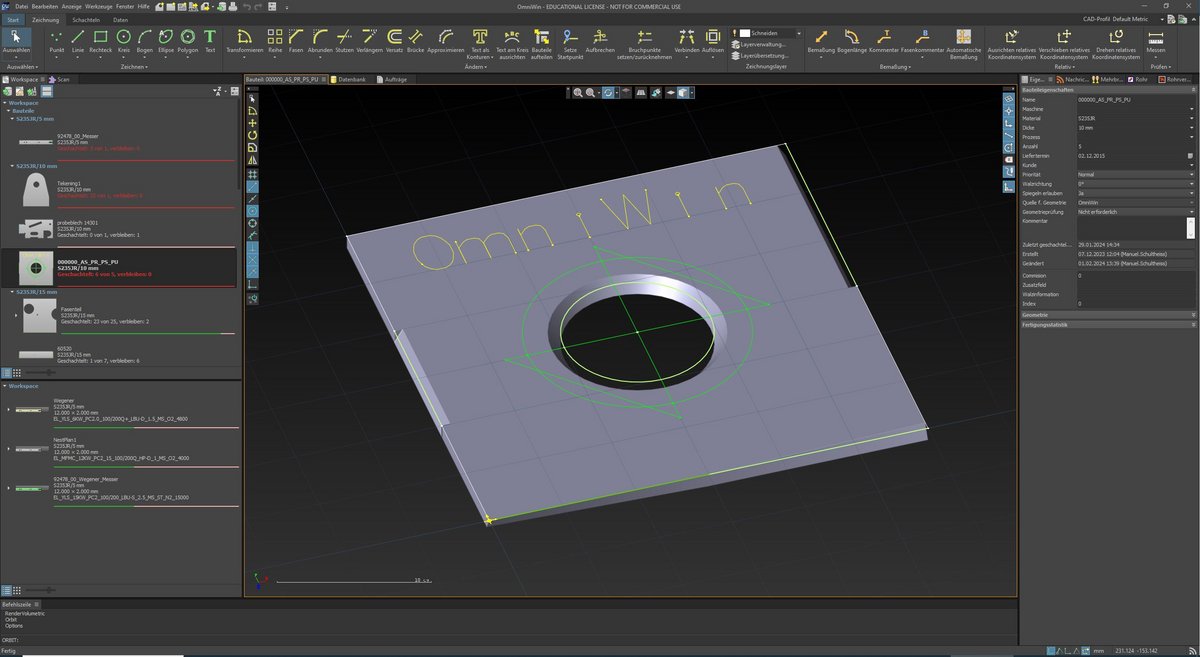The width and height of the screenshot is (1200, 657).
Task: Activate the Bogen arc tool
Action: (144, 41)
